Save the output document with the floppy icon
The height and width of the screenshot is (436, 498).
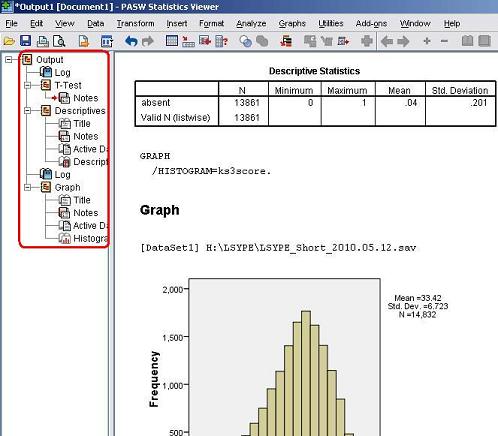pyautogui.click(x=26, y=41)
